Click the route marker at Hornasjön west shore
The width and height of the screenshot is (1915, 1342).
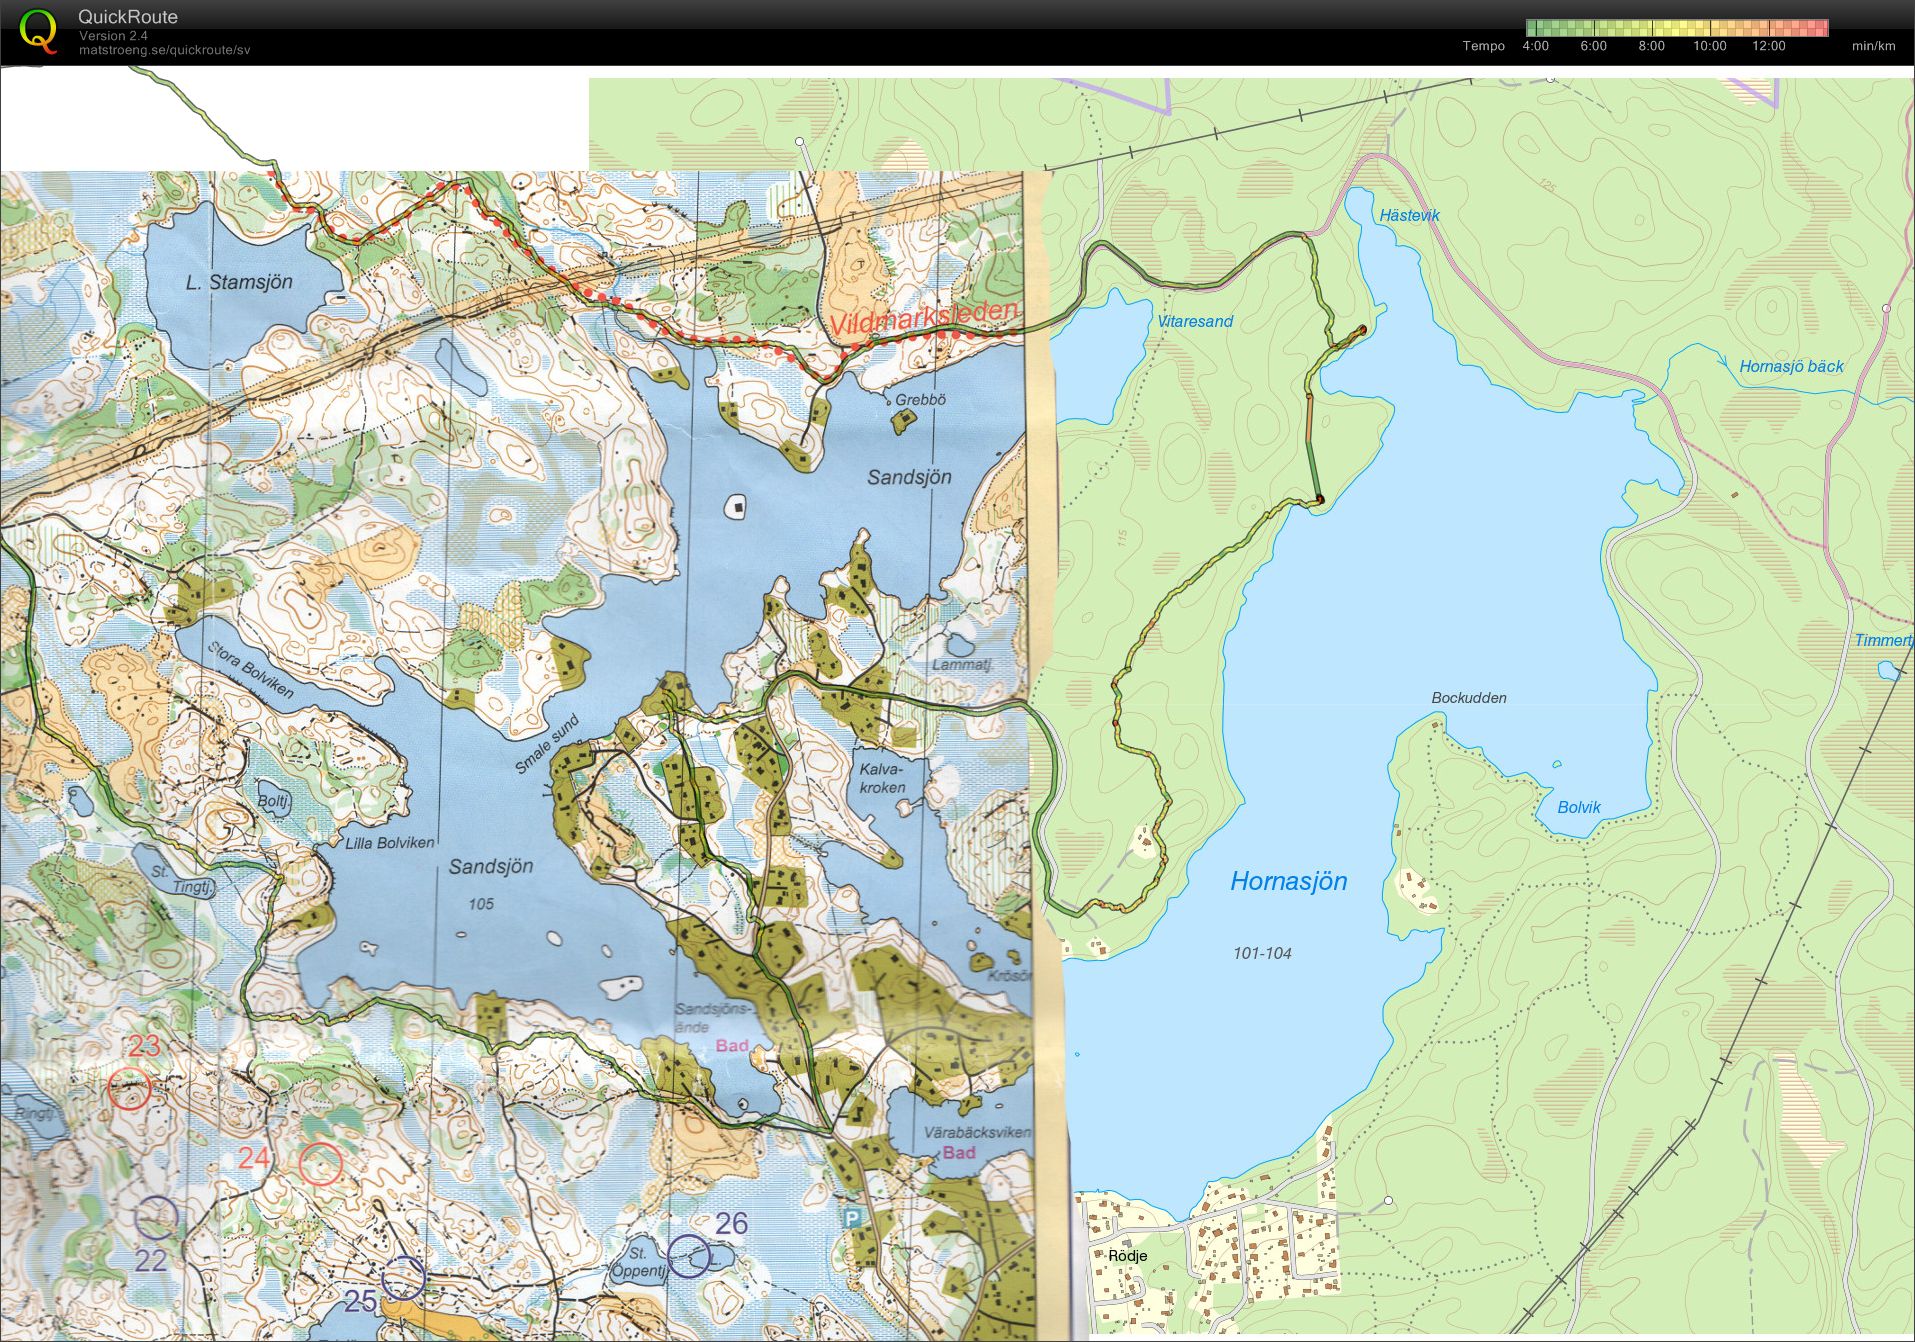tap(1319, 498)
